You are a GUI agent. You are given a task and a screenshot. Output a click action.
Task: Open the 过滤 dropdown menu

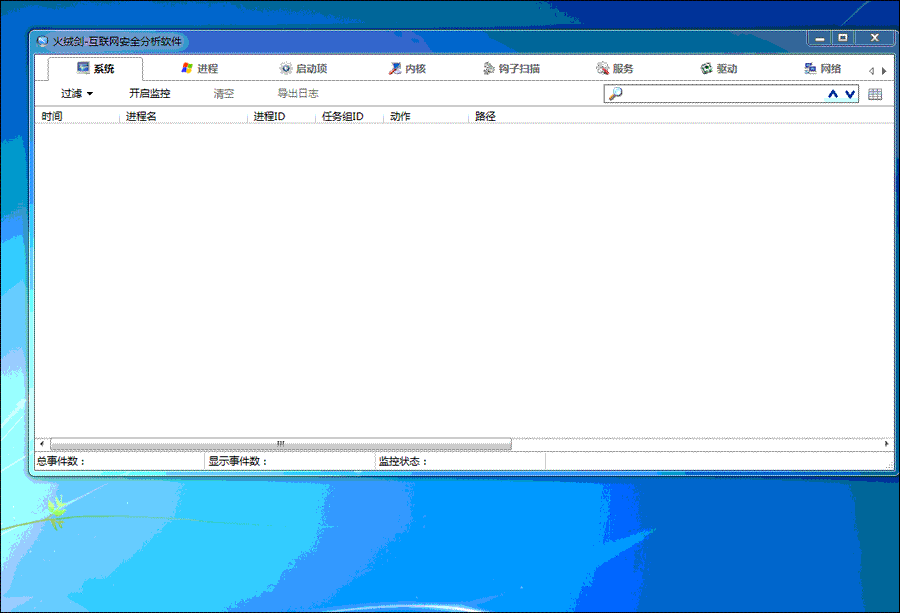pos(76,93)
